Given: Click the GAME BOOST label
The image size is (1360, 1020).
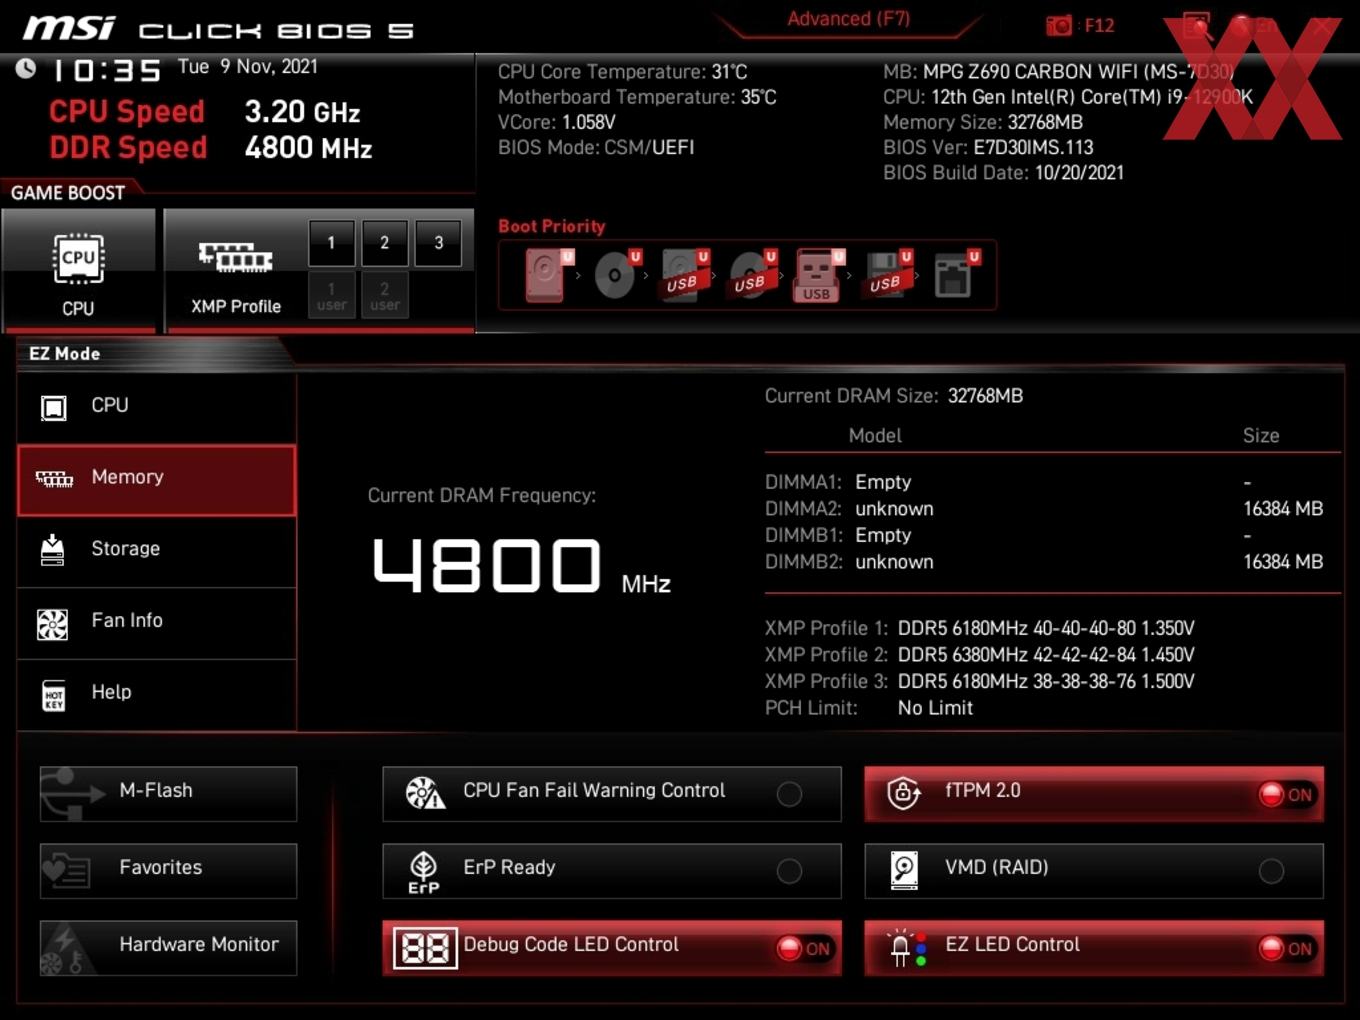Looking at the screenshot, I should tap(68, 193).
